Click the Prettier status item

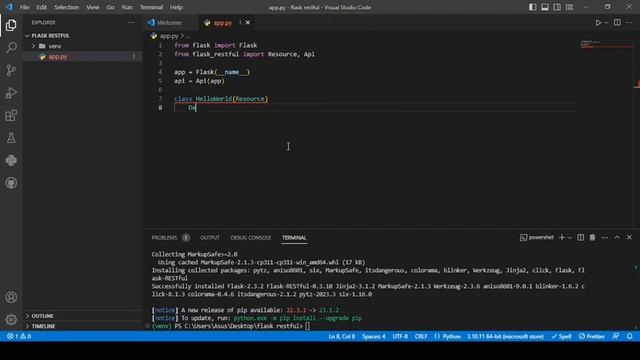tap(591, 336)
